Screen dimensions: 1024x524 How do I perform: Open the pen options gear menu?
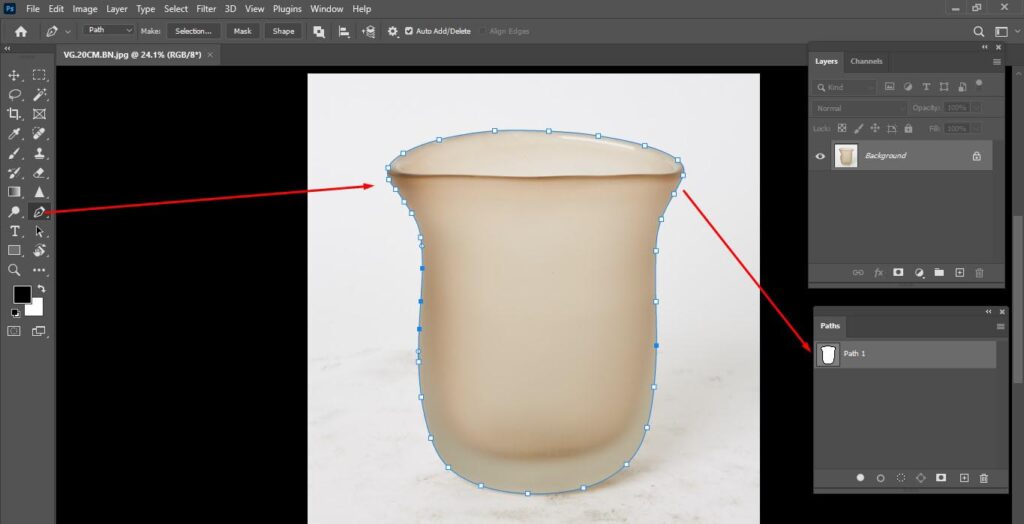coord(392,31)
